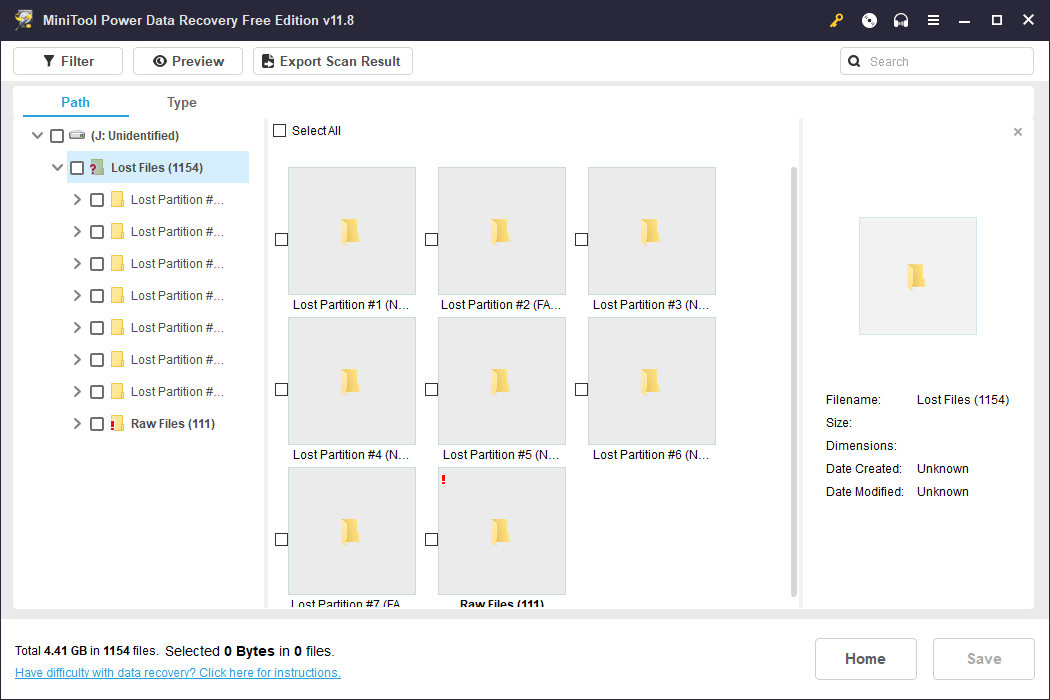1050x700 pixels.
Task: Collapse the Lost Files (1154) node
Action: (58, 167)
